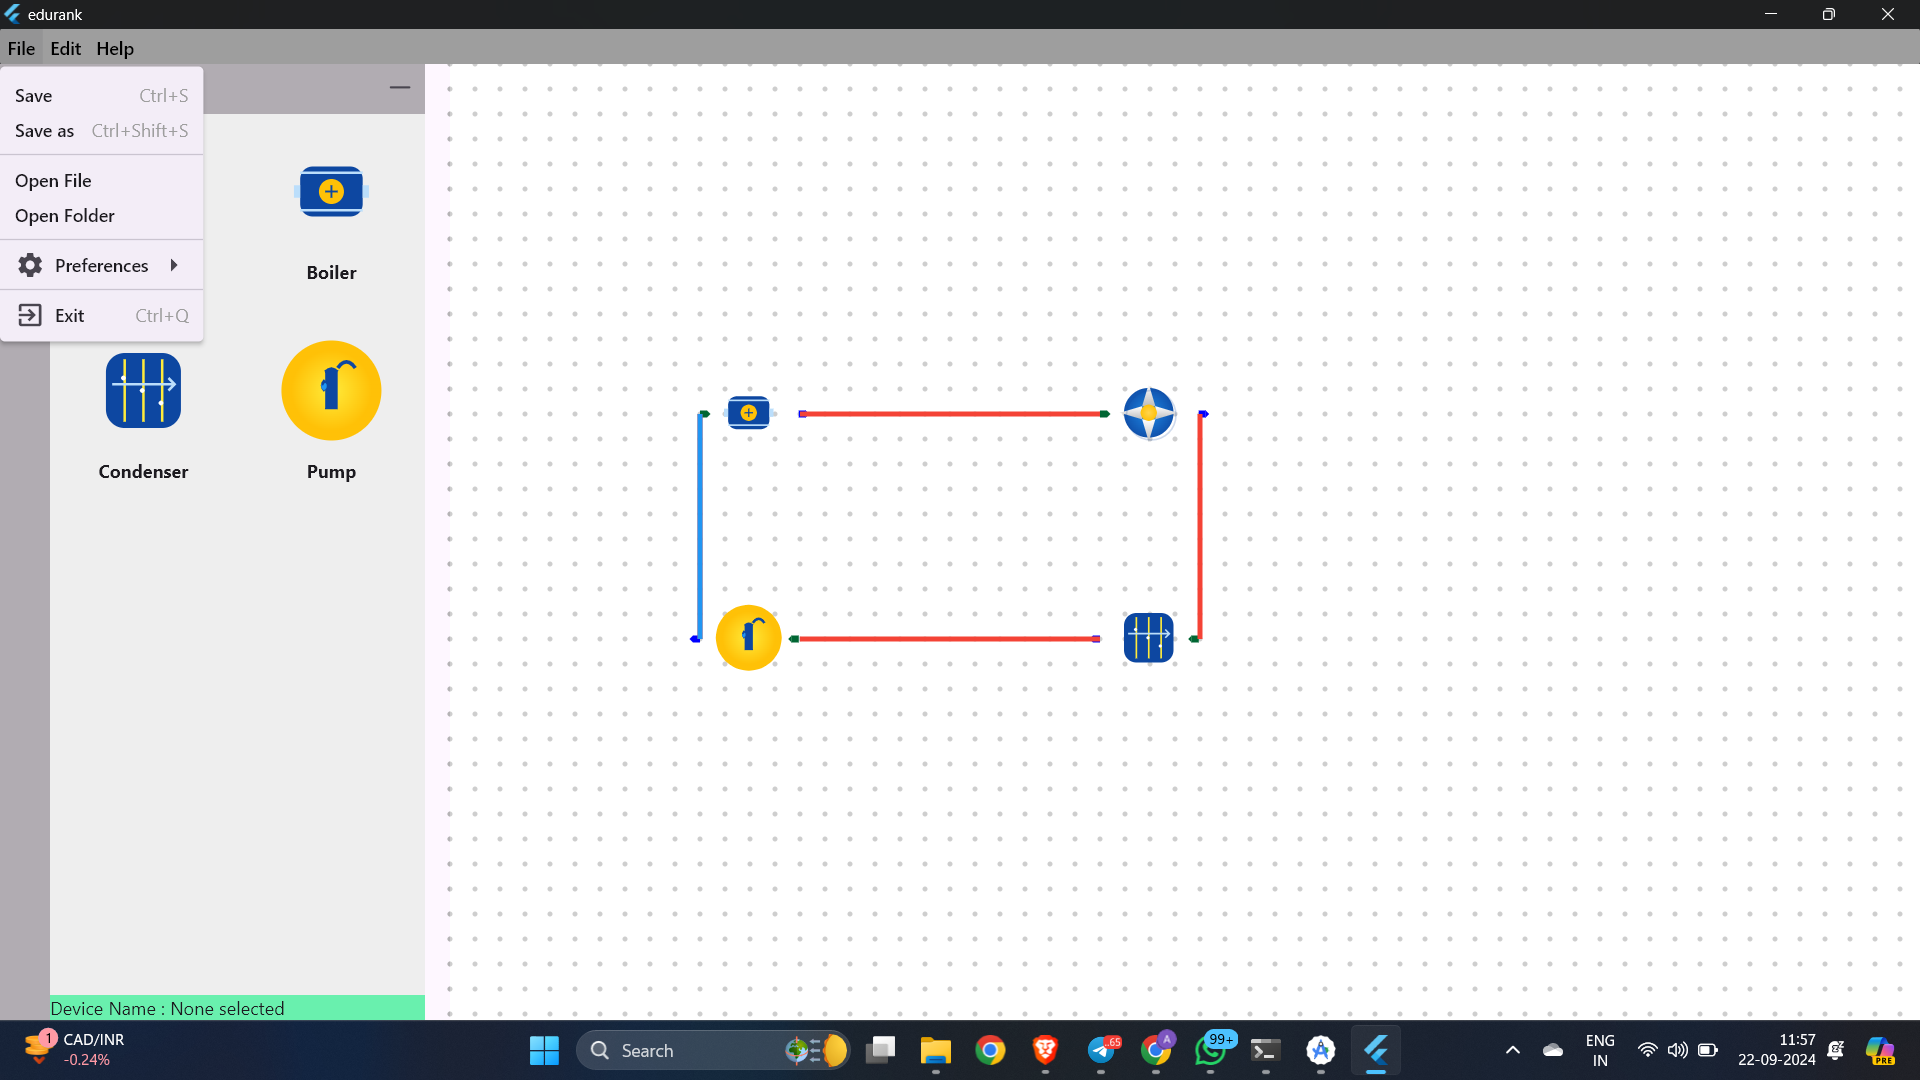Open the CAD/INR currency widget

(75, 1050)
